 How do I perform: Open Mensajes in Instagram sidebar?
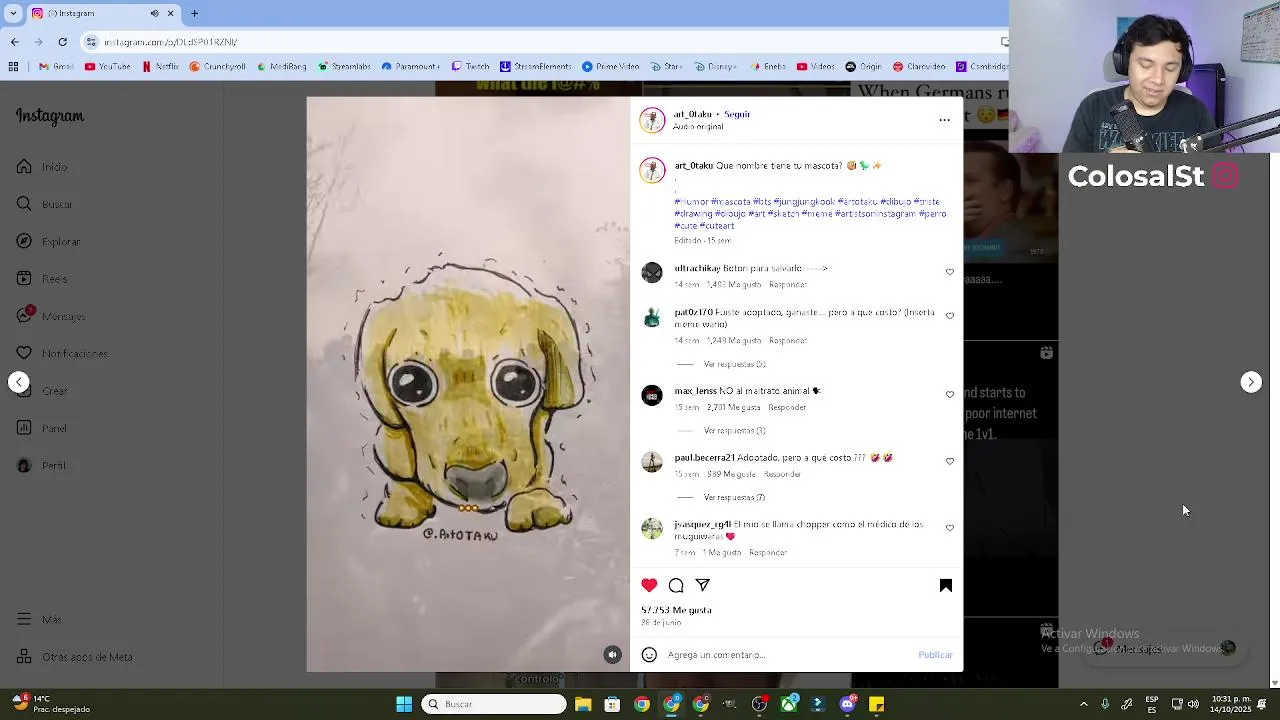click(50, 316)
